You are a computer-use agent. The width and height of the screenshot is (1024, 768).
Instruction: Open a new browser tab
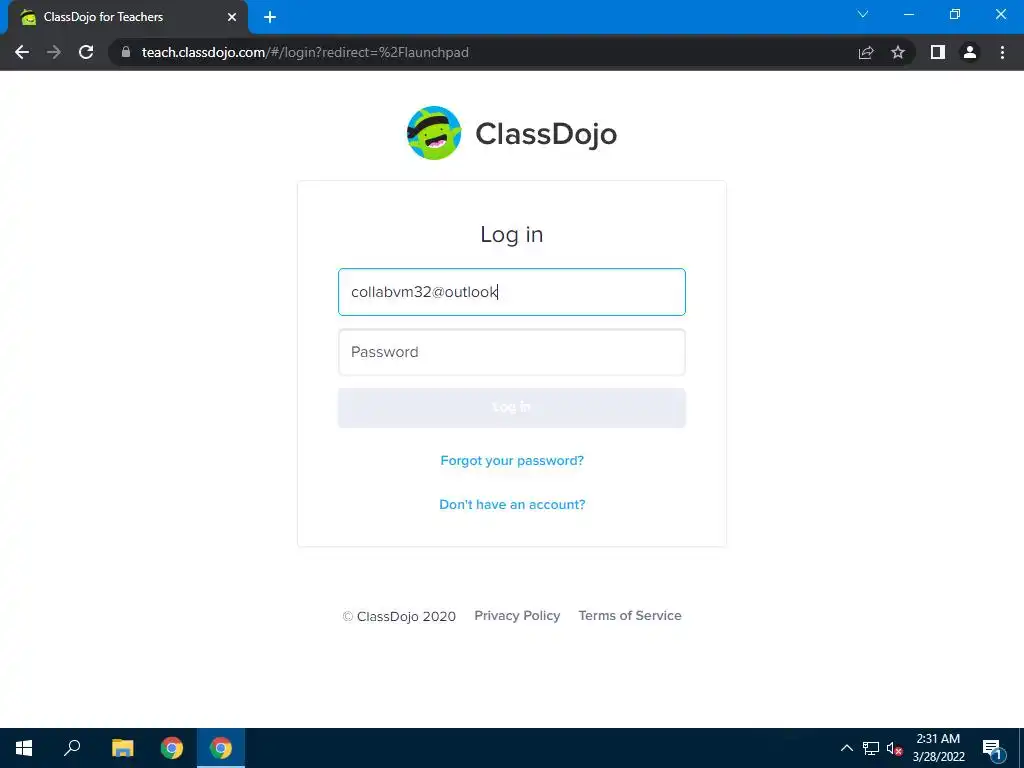click(x=270, y=17)
